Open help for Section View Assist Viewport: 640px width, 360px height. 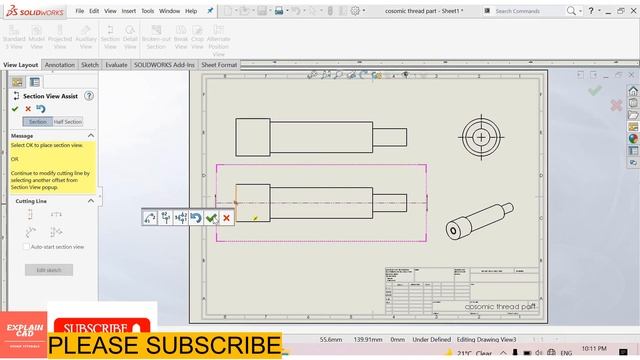pyautogui.click(x=89, y=96)
